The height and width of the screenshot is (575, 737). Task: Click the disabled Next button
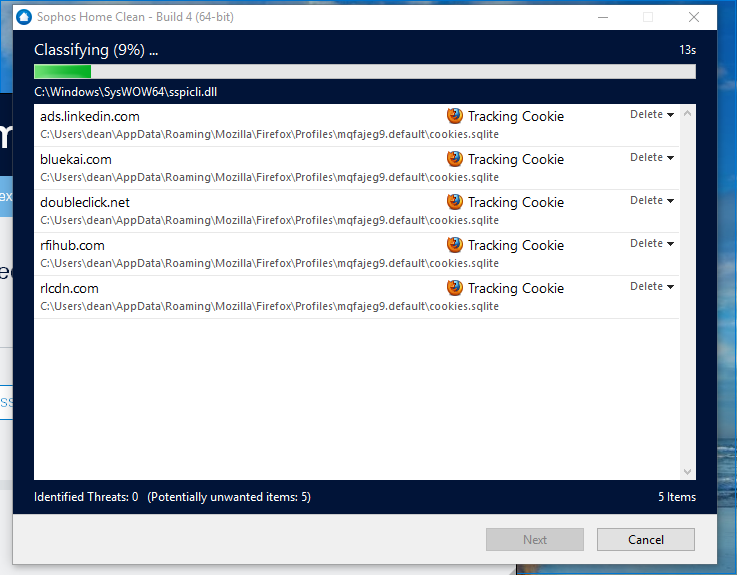click(x=535, y=540)
